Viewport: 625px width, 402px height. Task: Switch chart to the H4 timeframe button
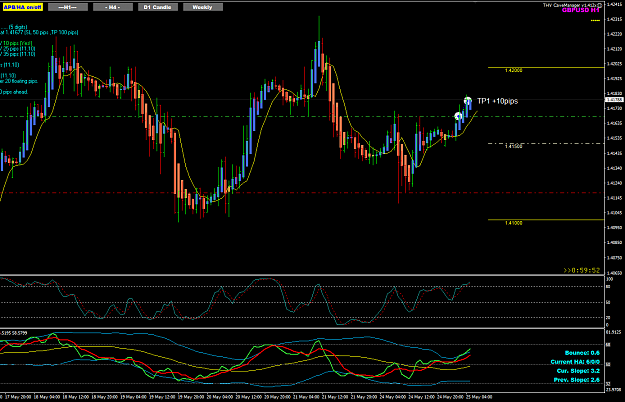(x=113, y=7)
